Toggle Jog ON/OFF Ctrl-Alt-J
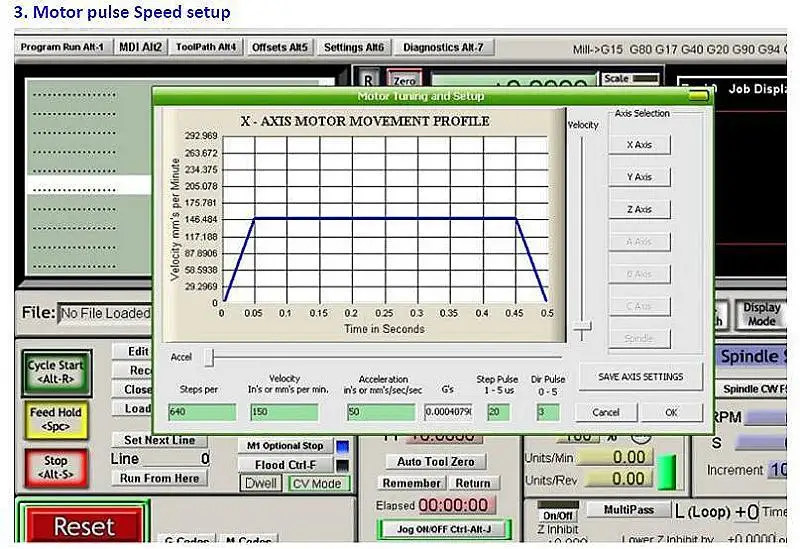800x549 pixels. [x=444, y=529]
